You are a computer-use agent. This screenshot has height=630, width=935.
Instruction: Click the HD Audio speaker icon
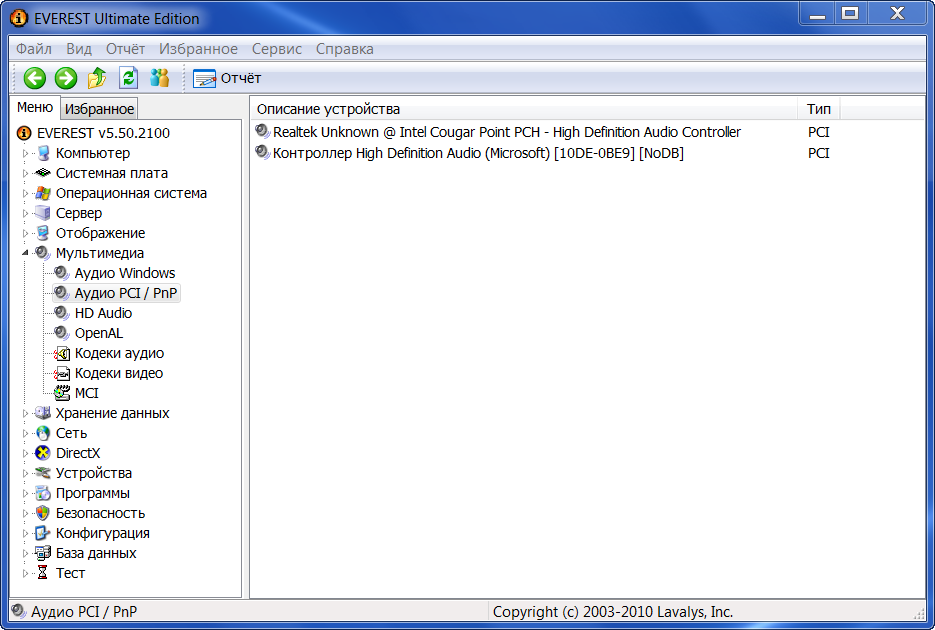[x=62, y=313]
